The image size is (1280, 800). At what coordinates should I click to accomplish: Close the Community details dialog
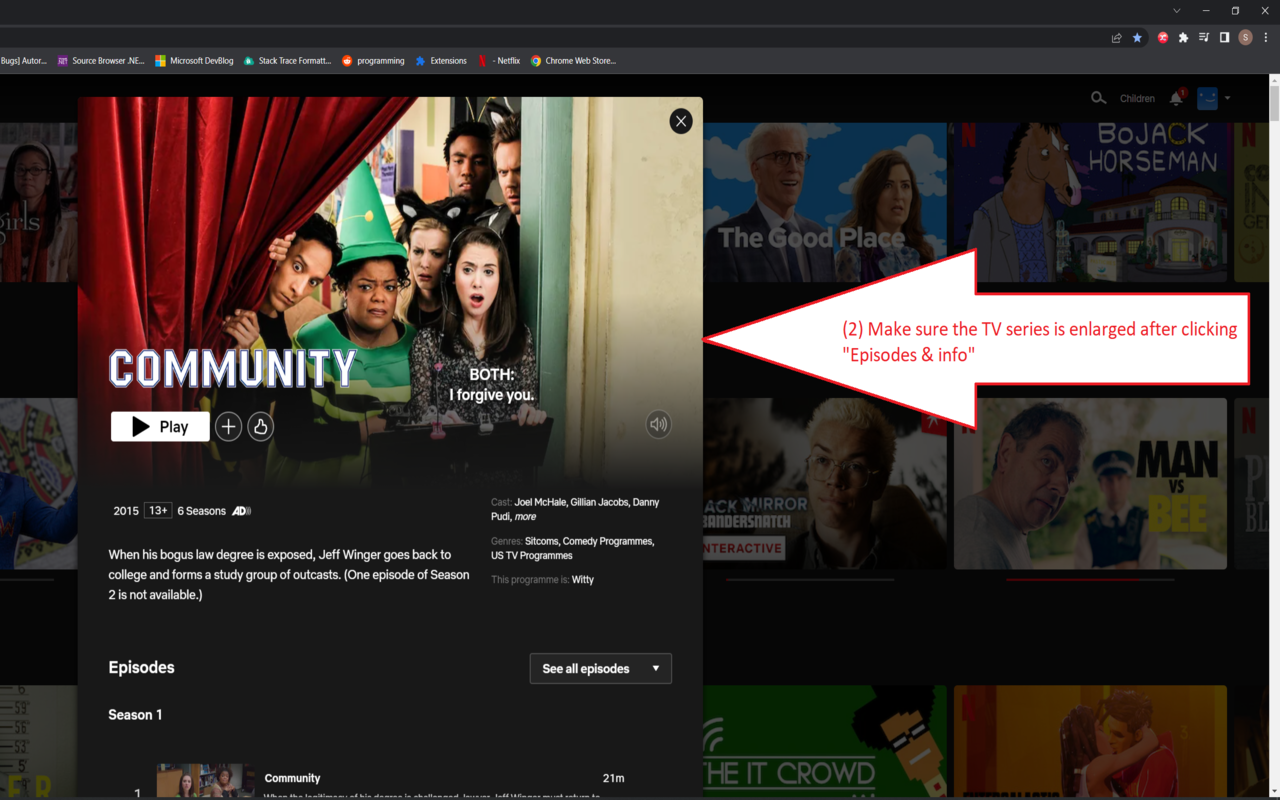pos(681,121)
